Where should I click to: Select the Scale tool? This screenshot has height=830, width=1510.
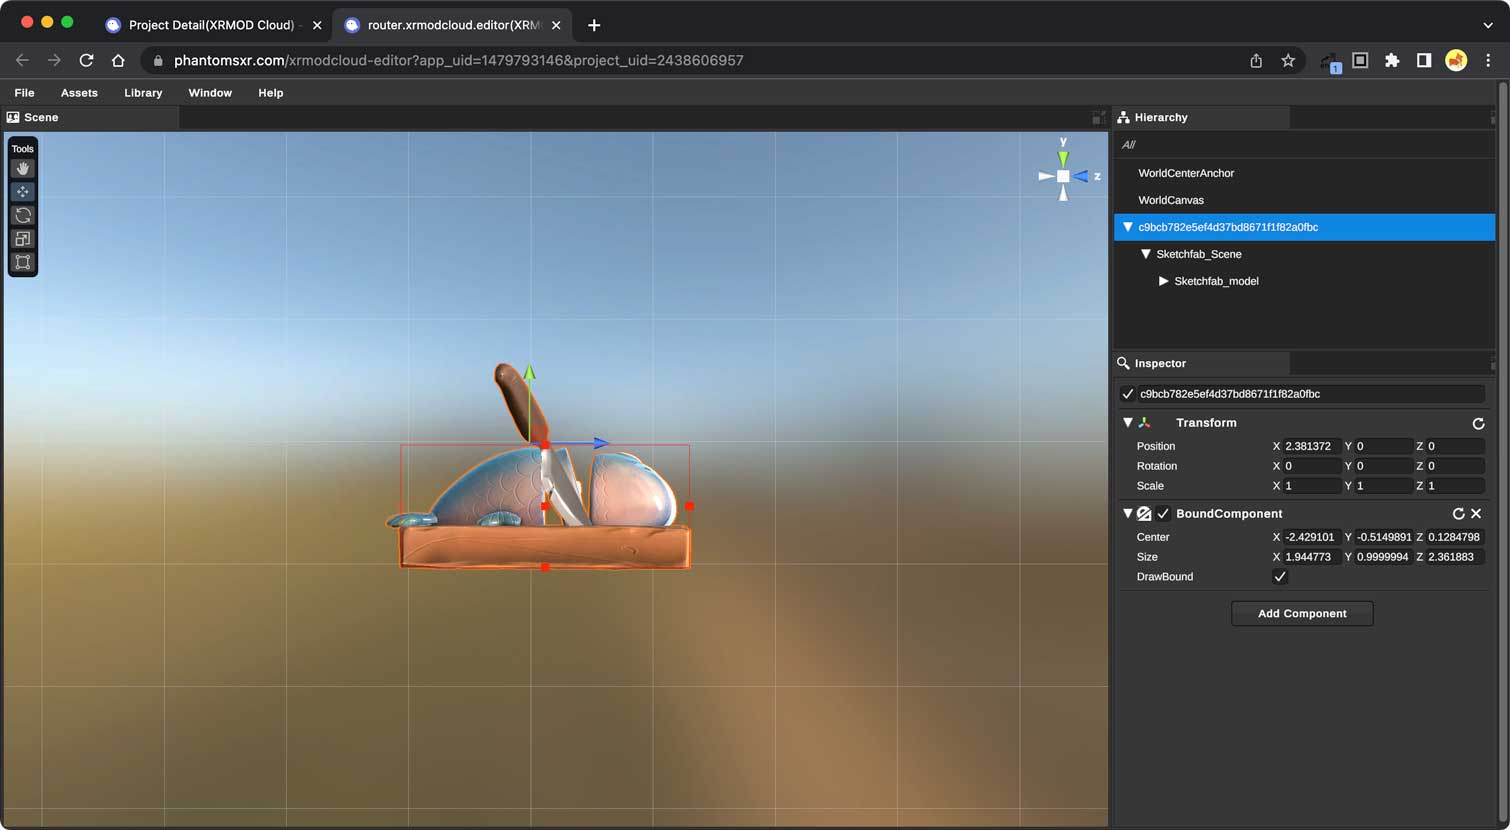(22, 239)
